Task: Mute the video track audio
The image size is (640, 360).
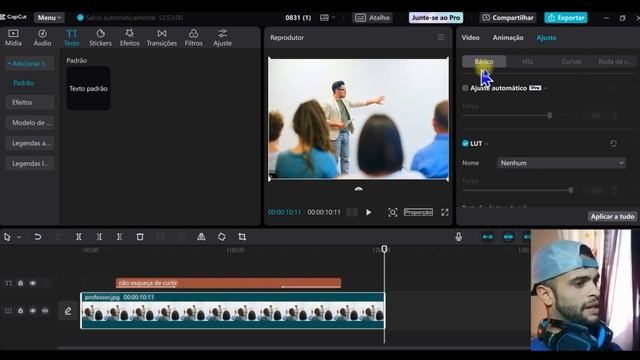Action: click(45, 311)
